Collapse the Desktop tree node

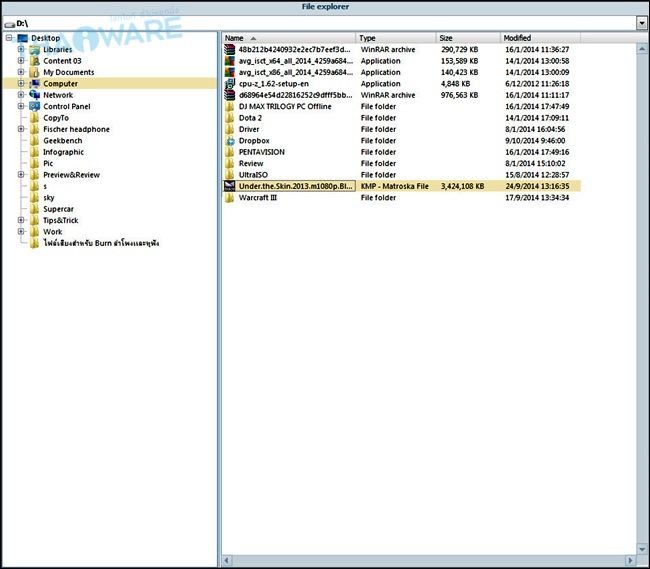tap(9, 38)
